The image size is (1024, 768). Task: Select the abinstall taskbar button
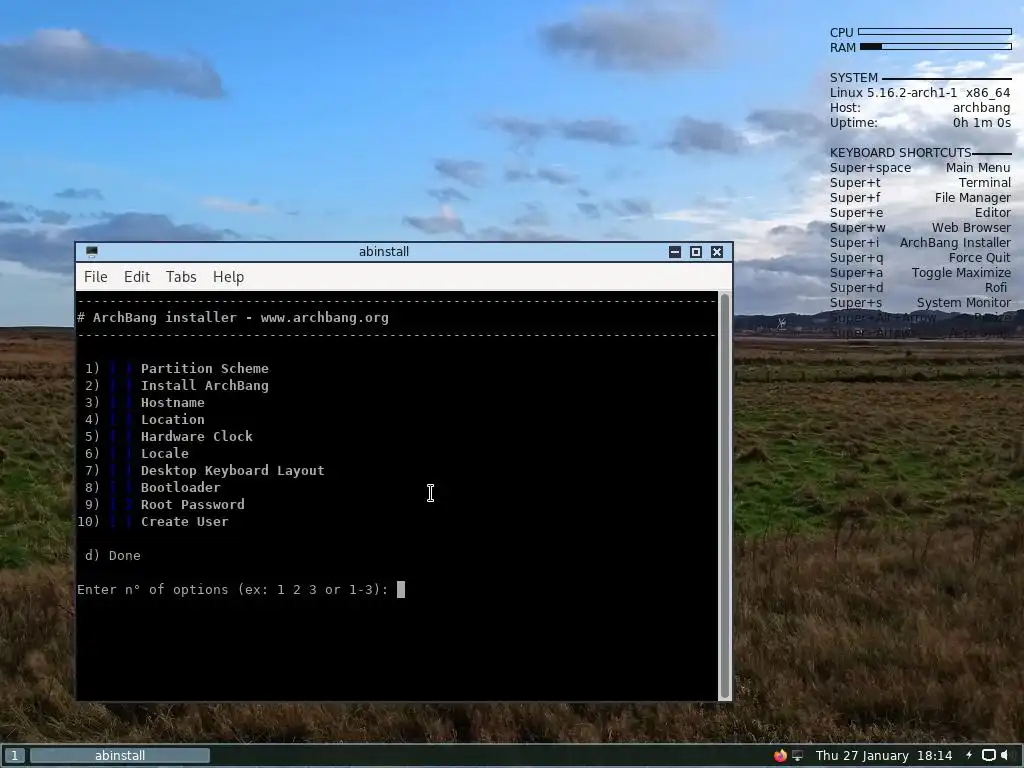pyautogui.click(x=120, y=756)
